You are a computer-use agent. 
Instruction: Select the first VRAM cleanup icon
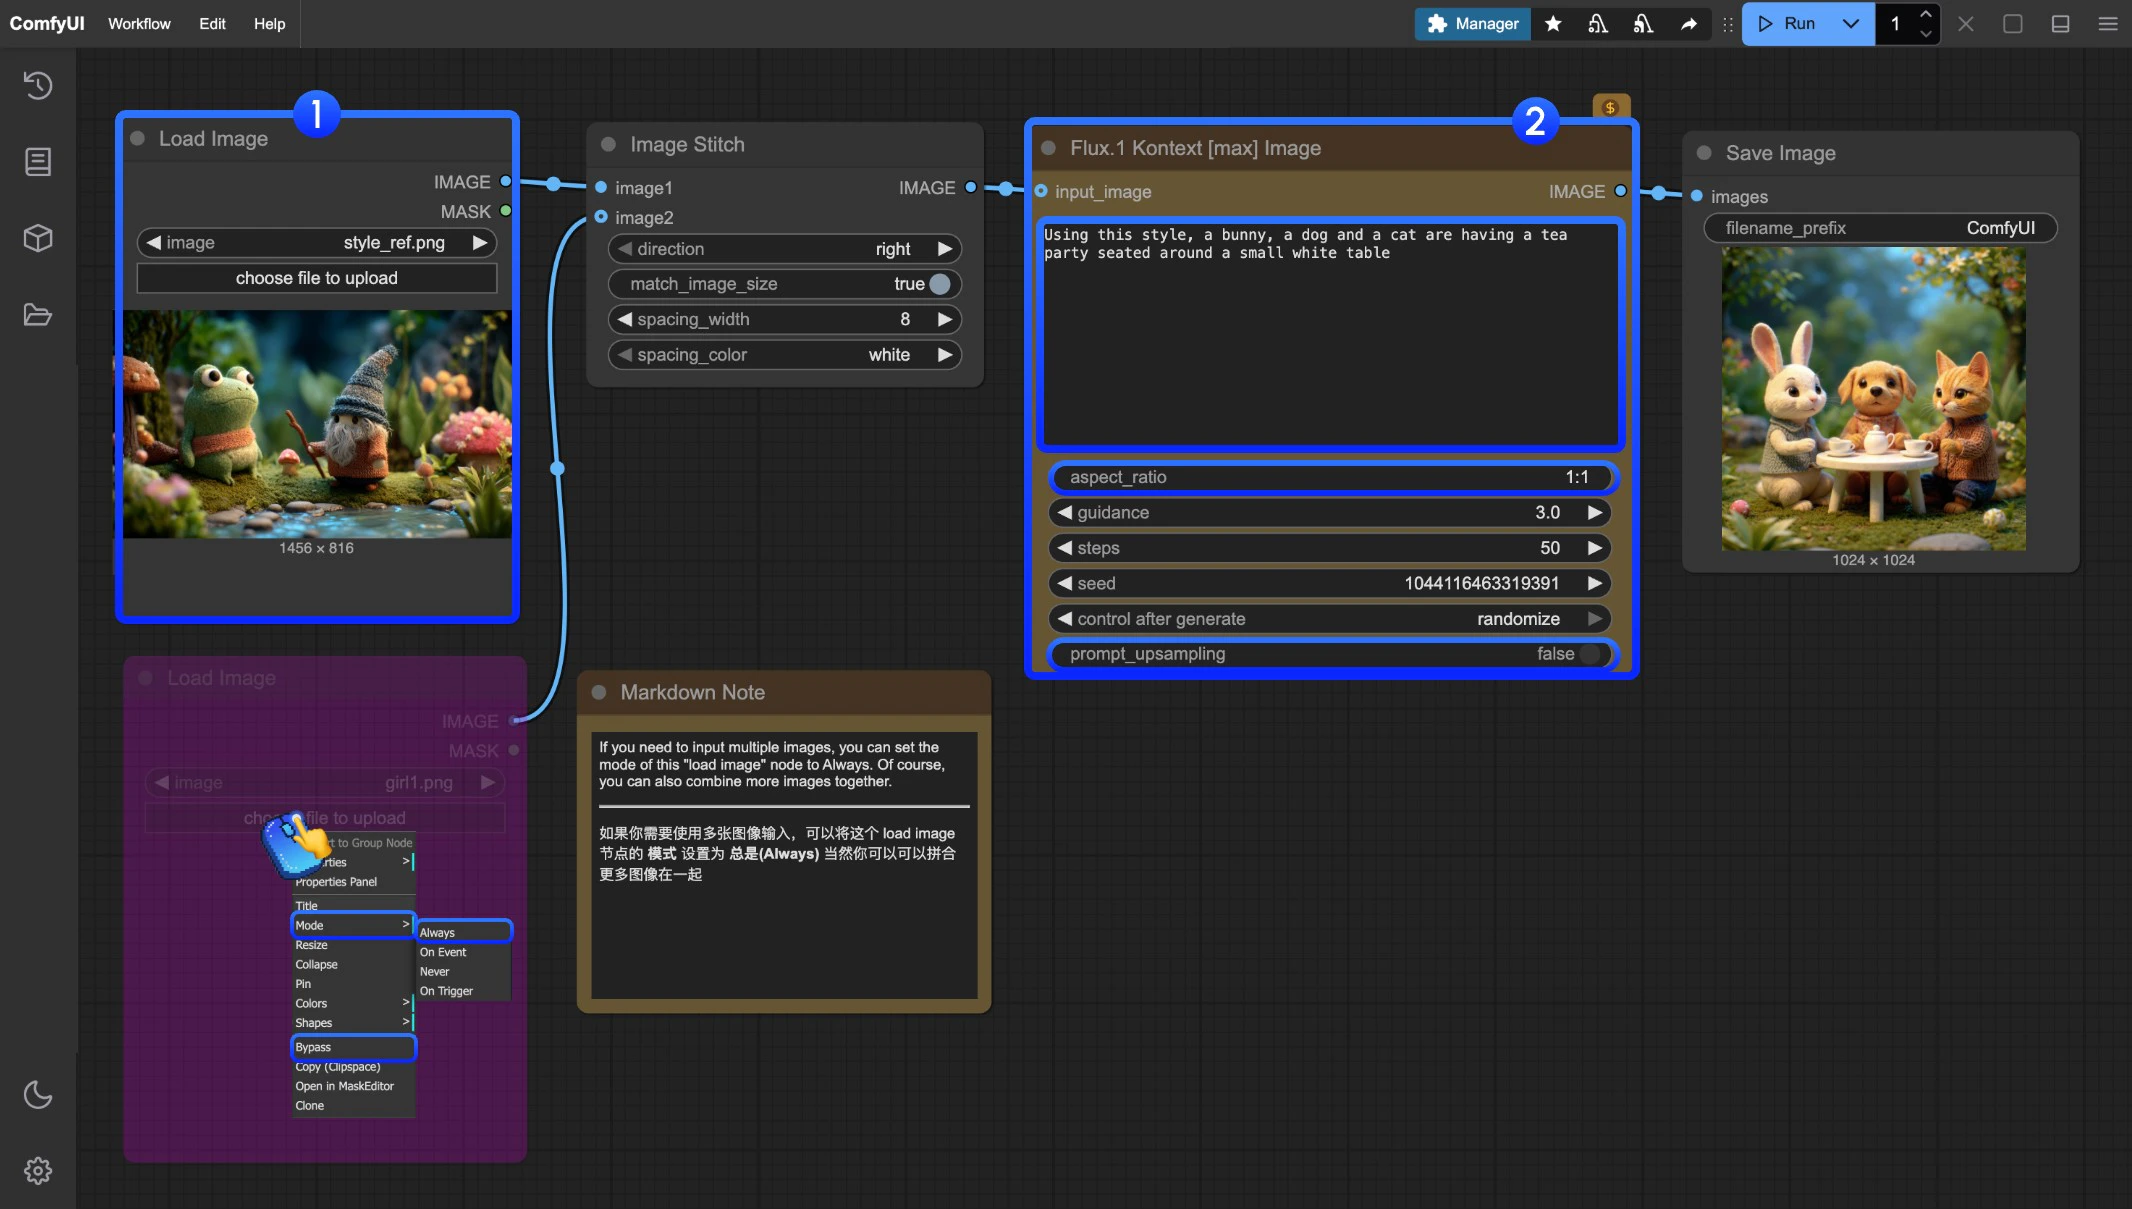pyautogui.click(x=1597, y=23)
